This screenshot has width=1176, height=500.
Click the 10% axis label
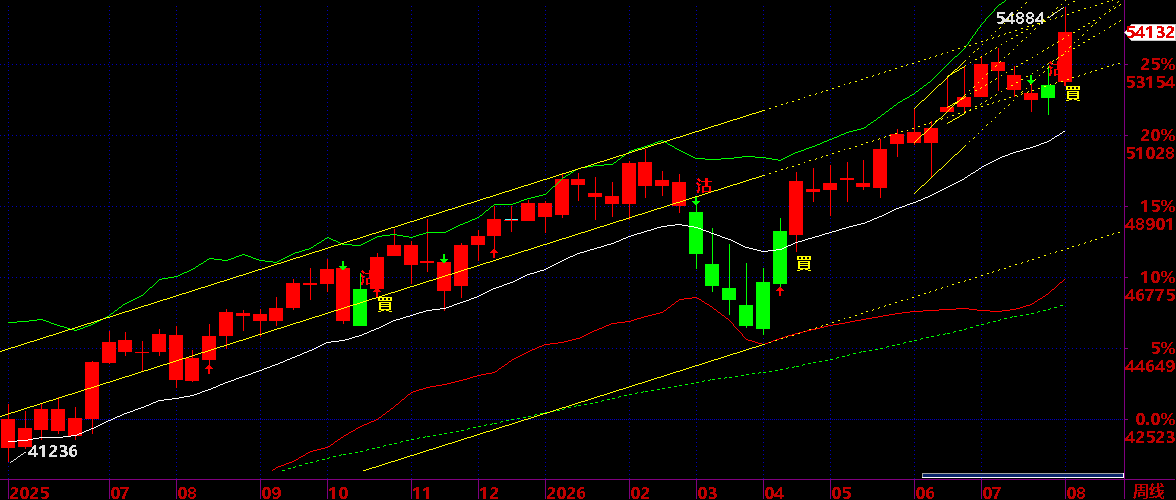click(x=1157, y=277)
